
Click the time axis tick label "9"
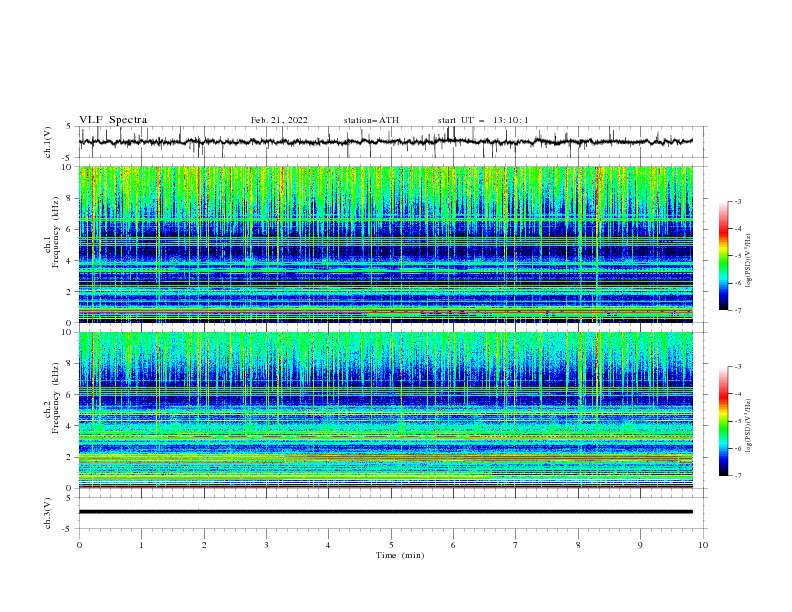pyautogui.click(x=640, y=545)
